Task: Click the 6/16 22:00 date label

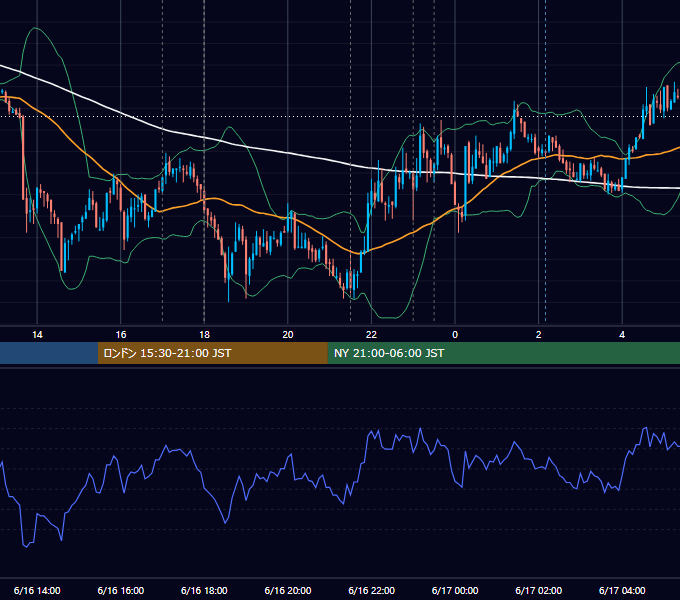Action: (371, 590)
